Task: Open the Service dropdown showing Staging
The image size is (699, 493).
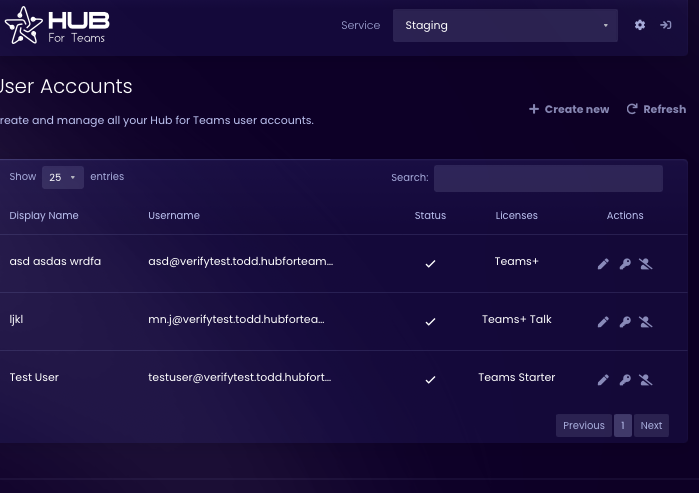Action: (505, 26)
